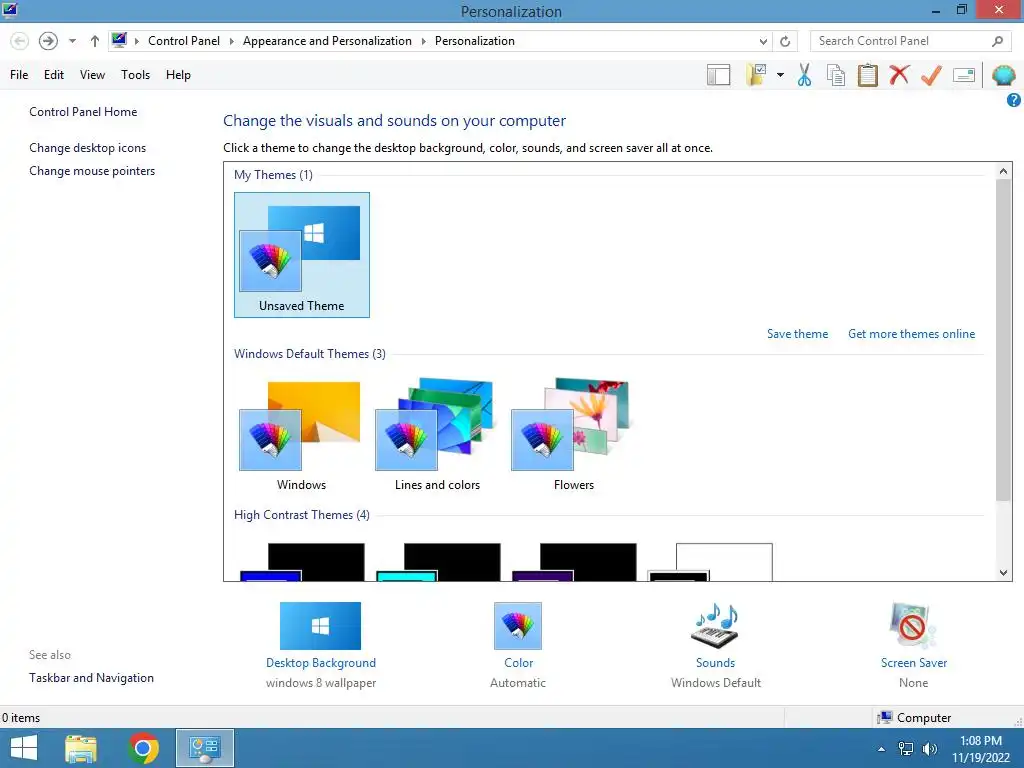Click the orange checkmark toolbar icon
This screenshot has width=1024, height=768.
click(x=931, y=75)
